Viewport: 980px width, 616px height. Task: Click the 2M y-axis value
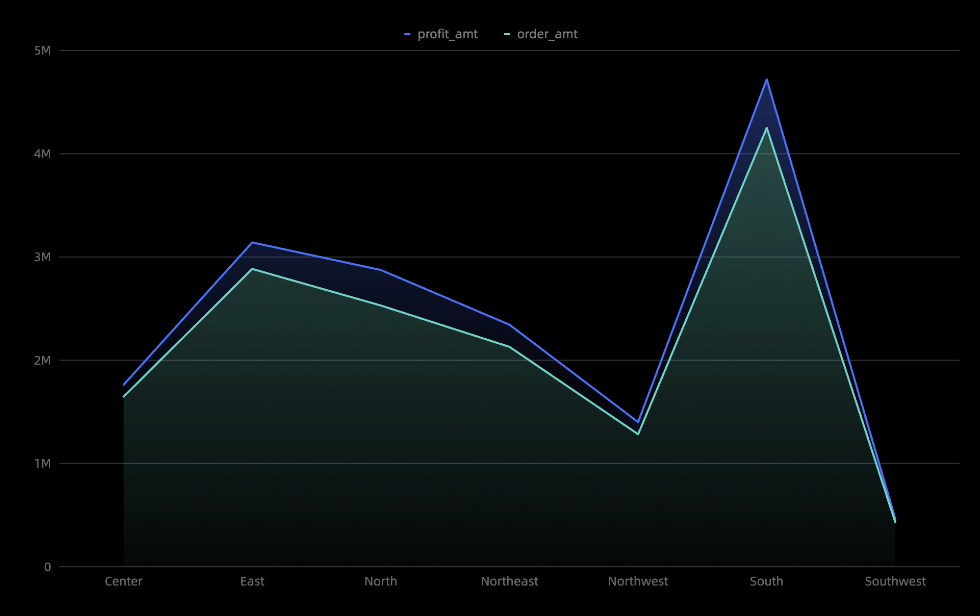[42, 360]
